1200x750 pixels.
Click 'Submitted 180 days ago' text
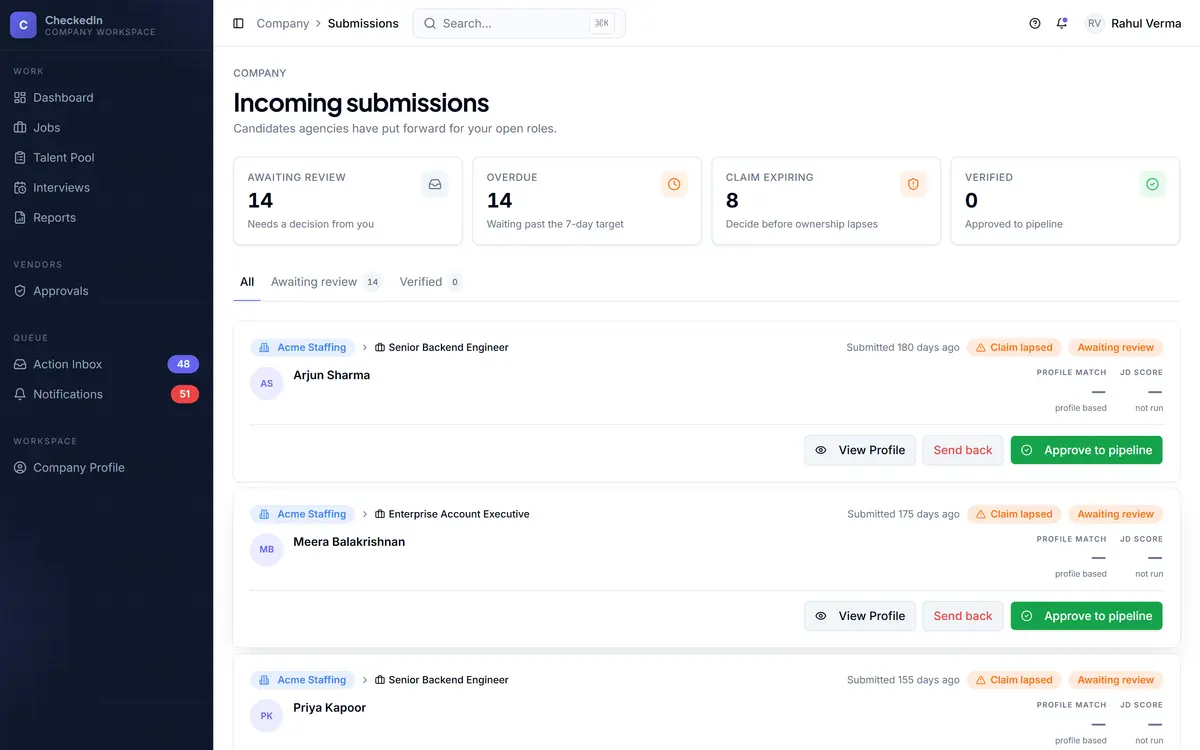tap(903, 347)
